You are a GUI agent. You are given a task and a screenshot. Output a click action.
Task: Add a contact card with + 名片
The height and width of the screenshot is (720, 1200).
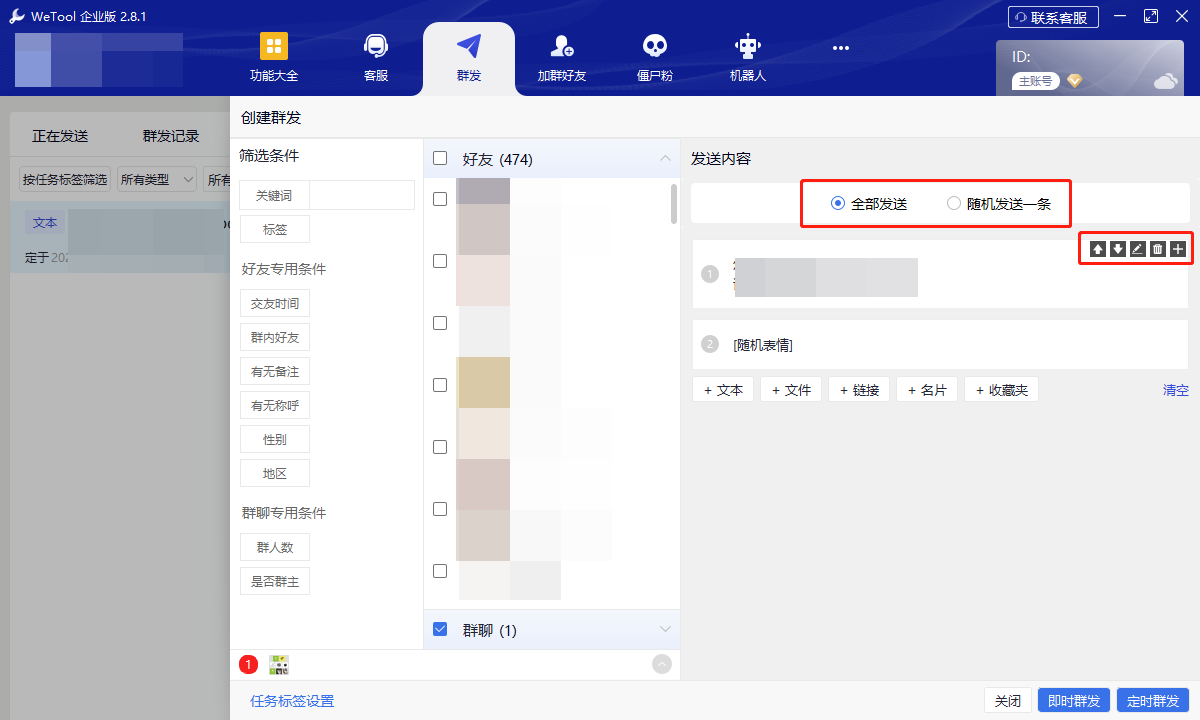point(927,390)
